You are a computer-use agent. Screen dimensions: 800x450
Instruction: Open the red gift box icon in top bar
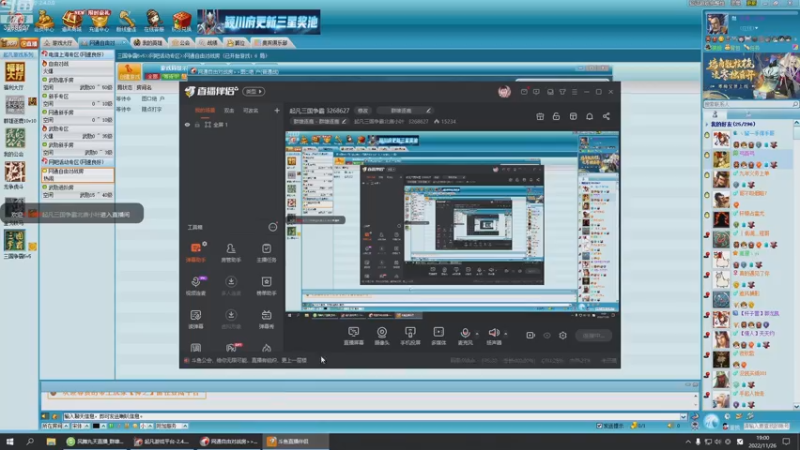(181, 20)
